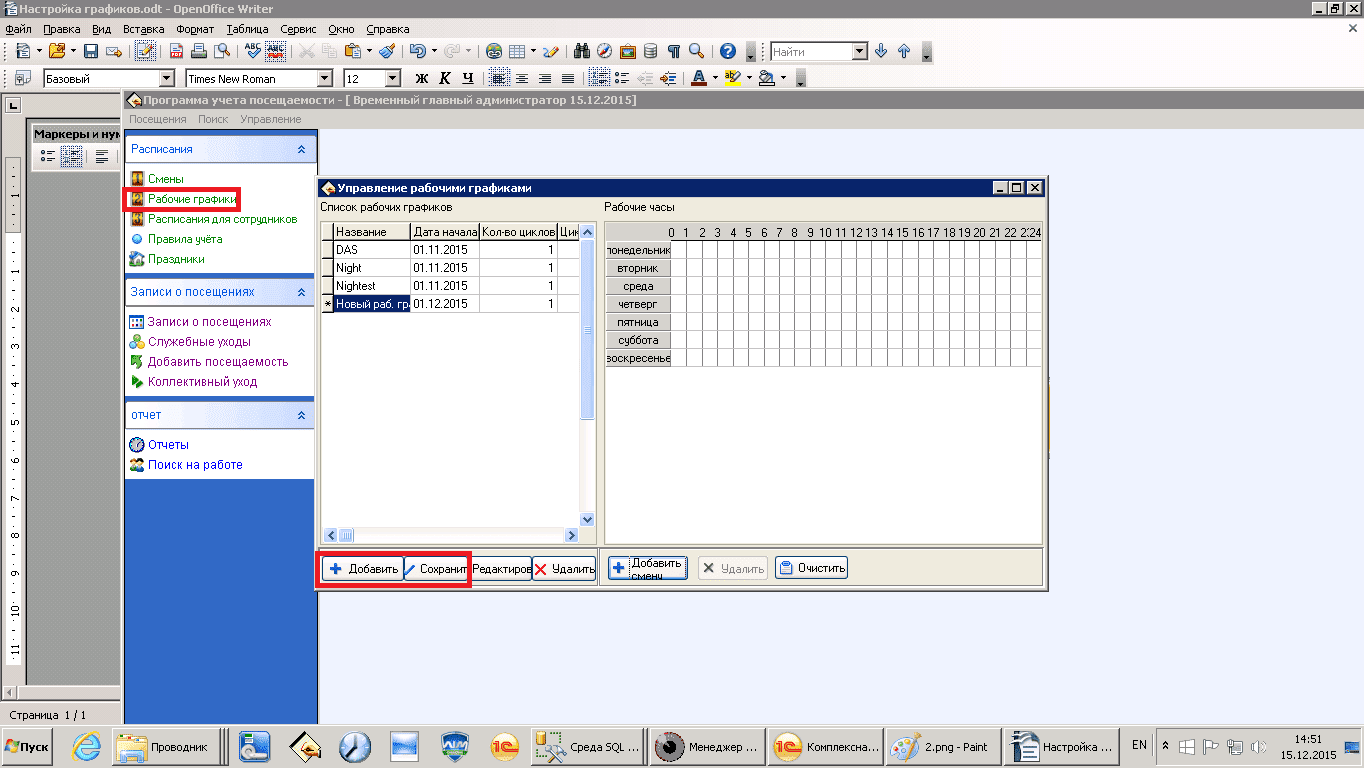Click the Save document toolbar icon
The image size is (1364, 768).
pos(90,51)
